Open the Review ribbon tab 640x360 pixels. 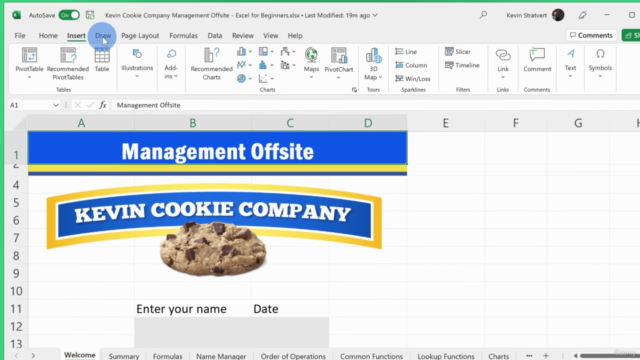coord(243,36)
